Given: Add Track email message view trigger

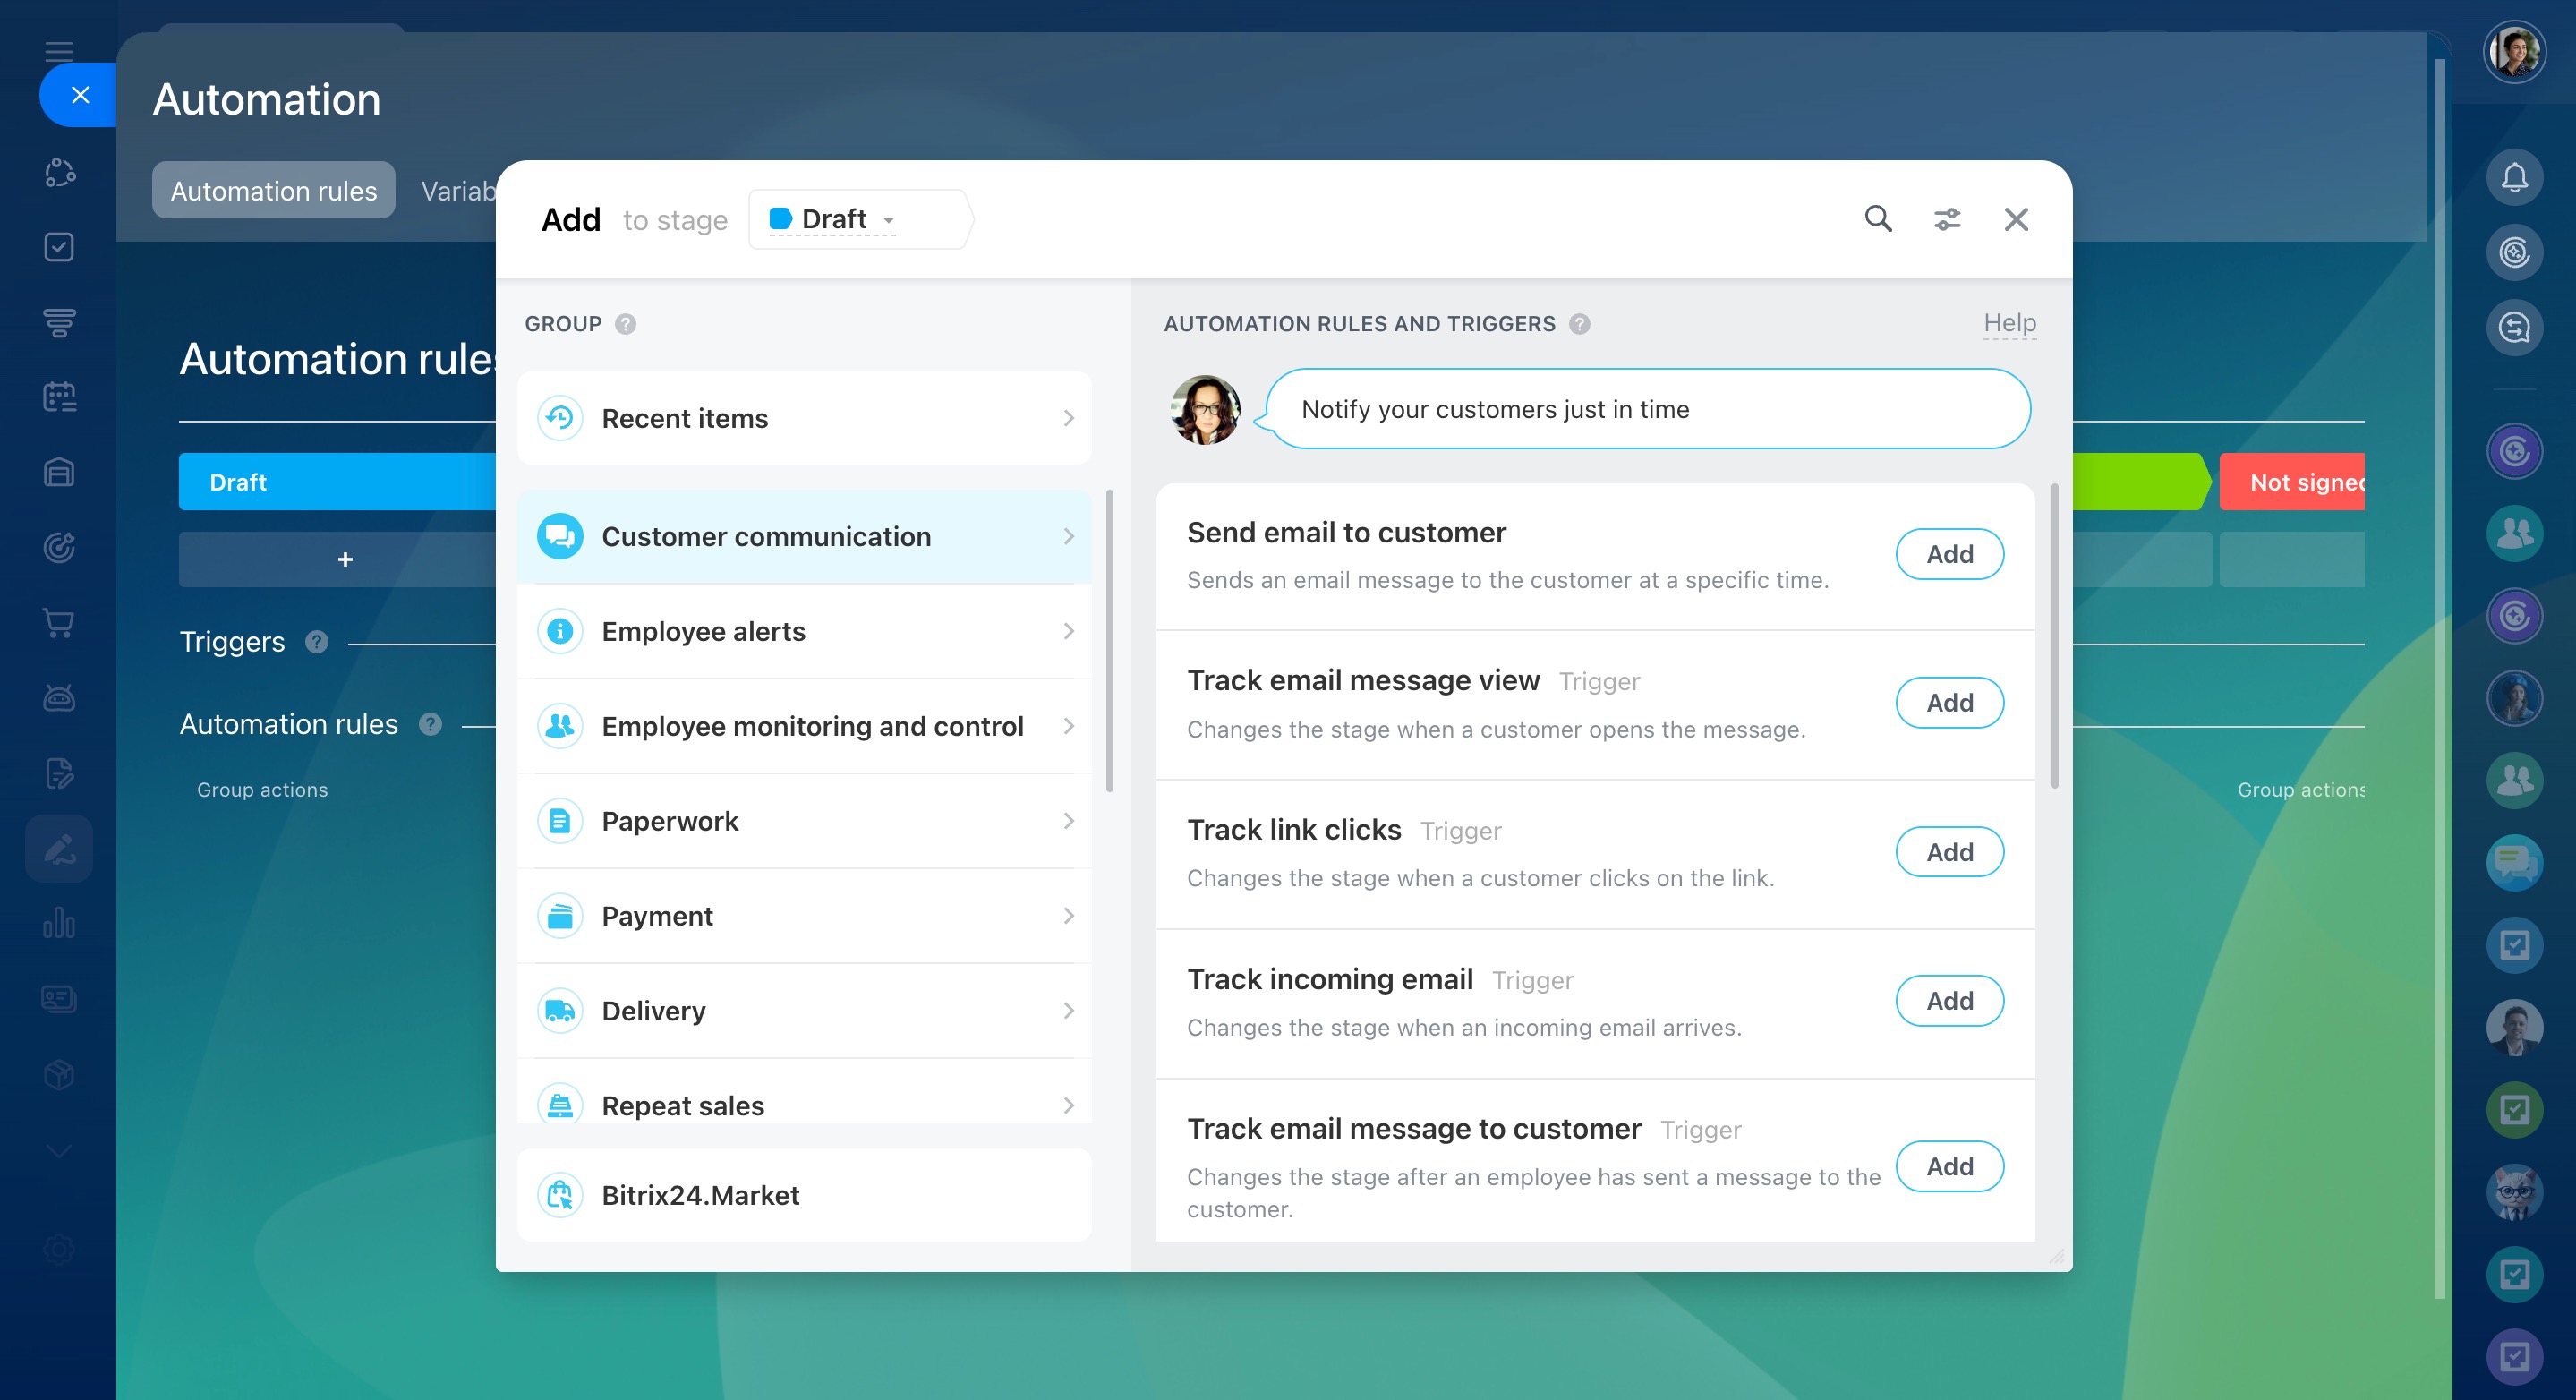Looking at the screenshot, I should click(1949, 703).
